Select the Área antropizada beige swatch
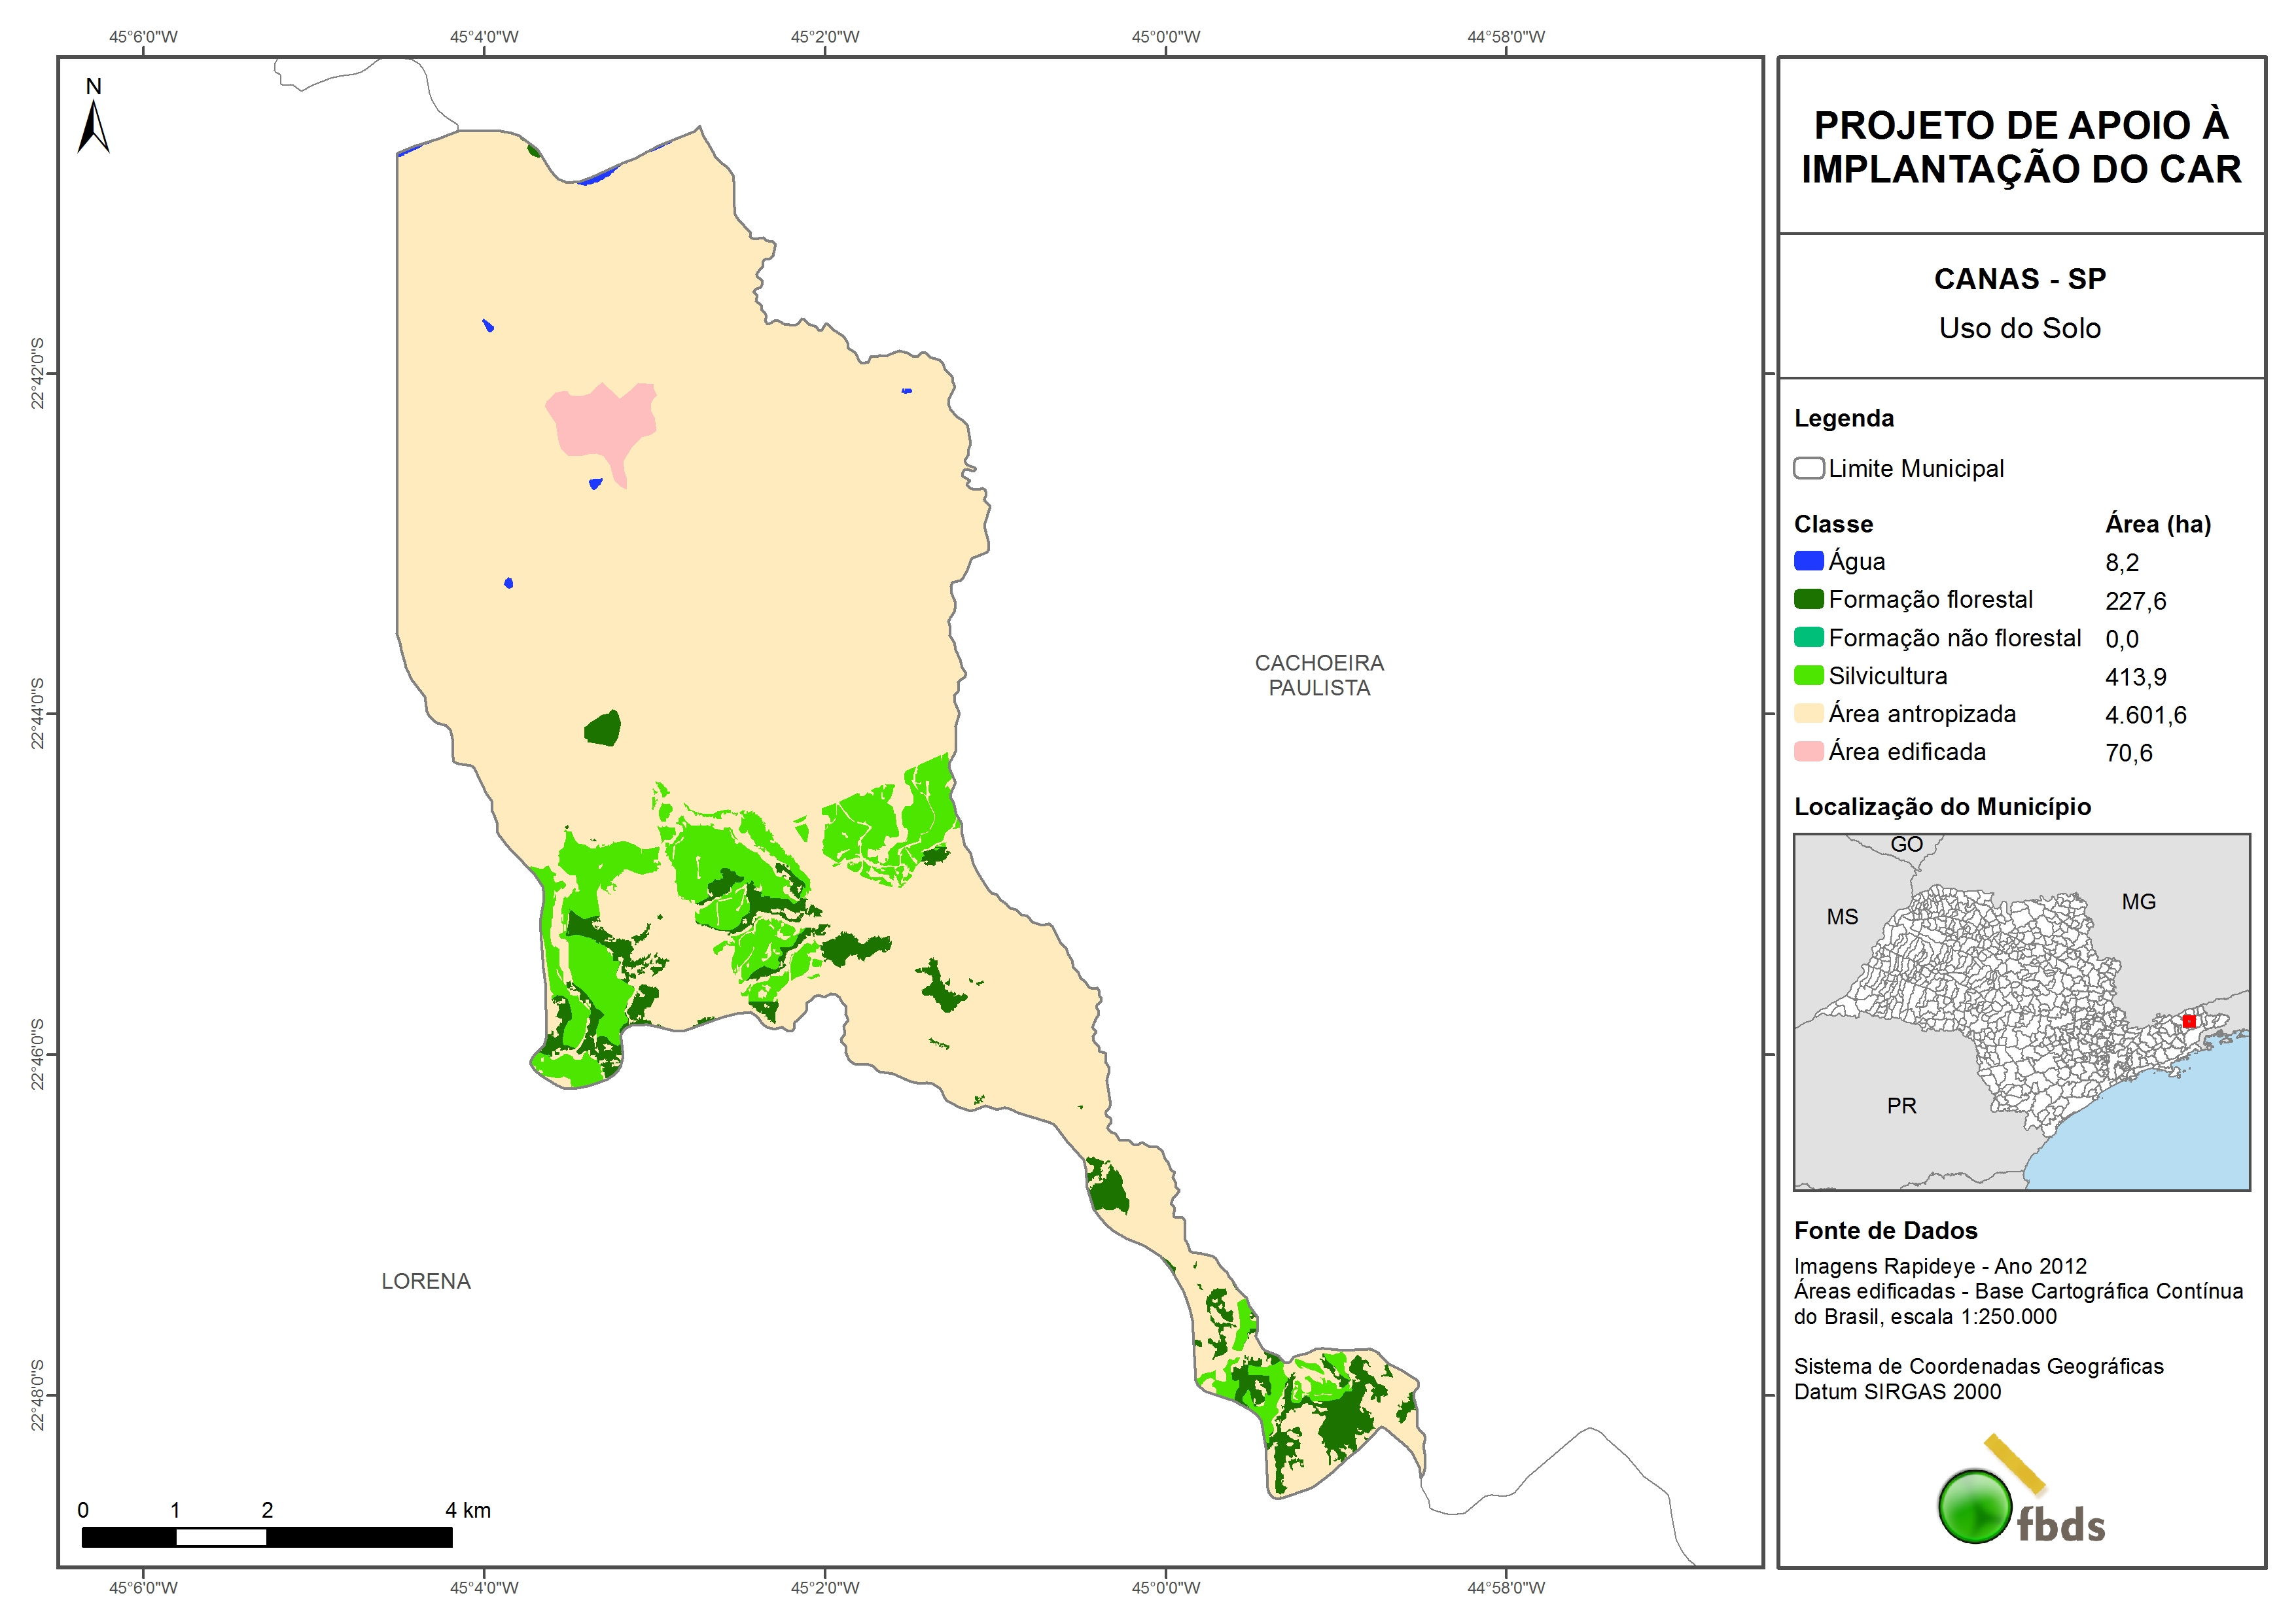Image resolution: width=2296 pixels, height=1623 pixels. coord(1808,713)
